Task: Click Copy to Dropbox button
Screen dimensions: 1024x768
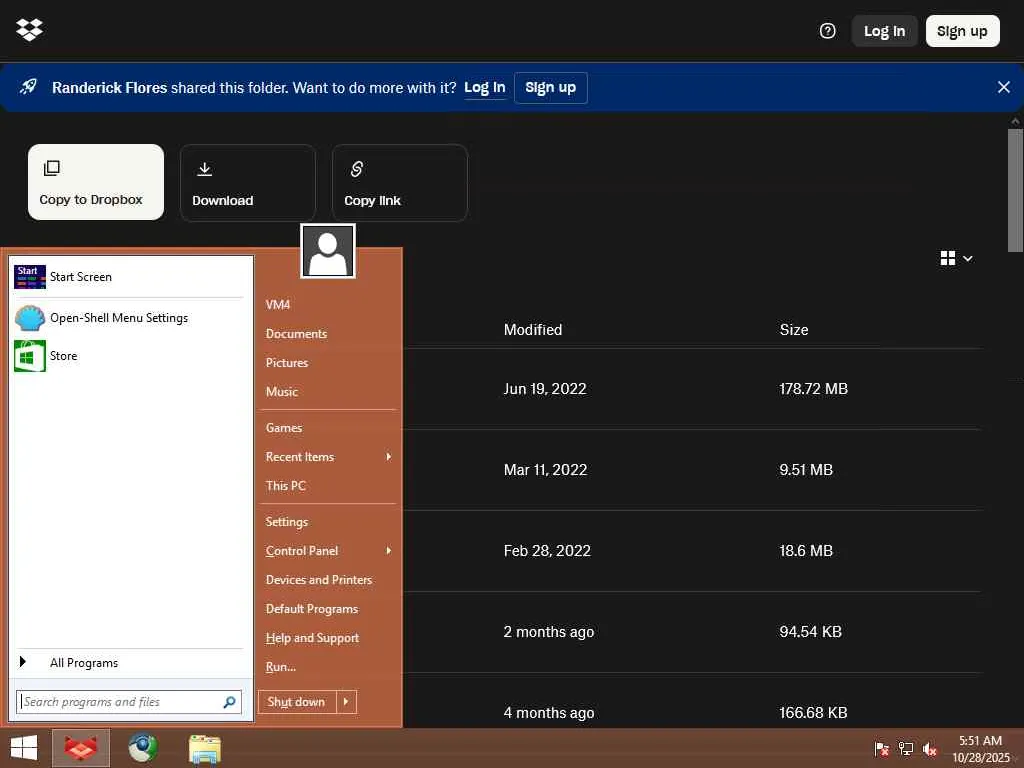Action: click(96, 182)
